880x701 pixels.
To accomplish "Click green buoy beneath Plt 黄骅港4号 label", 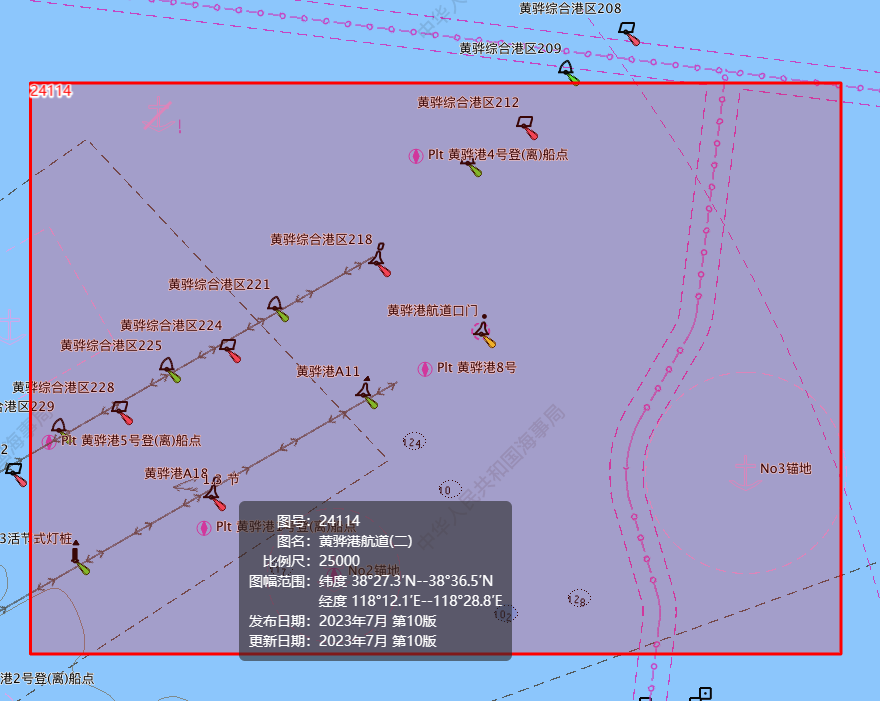I will (x=472, y=167).
